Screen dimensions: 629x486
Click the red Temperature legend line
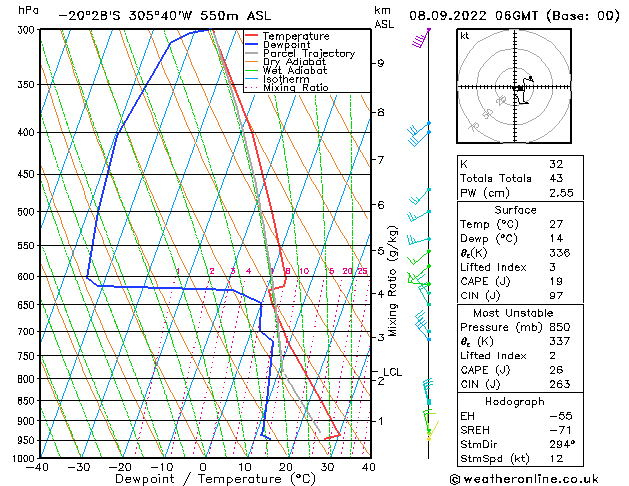point(252,36)
